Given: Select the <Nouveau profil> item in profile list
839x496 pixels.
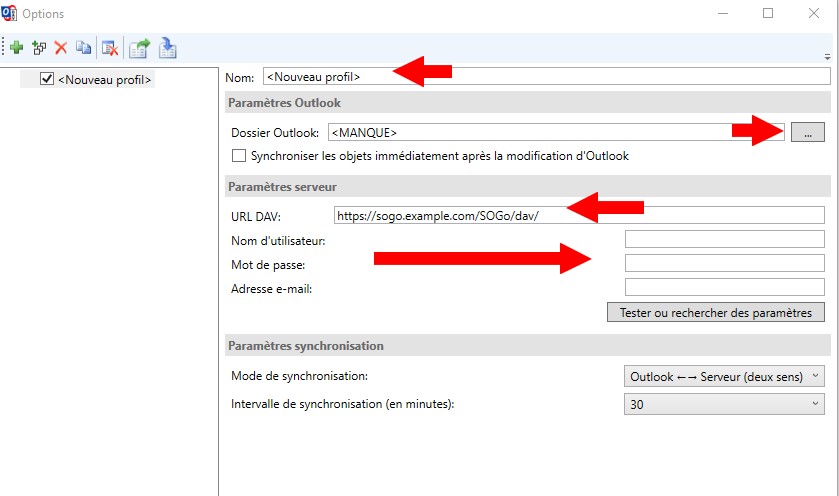Looking at the screenshot, I should pos(105,79).
